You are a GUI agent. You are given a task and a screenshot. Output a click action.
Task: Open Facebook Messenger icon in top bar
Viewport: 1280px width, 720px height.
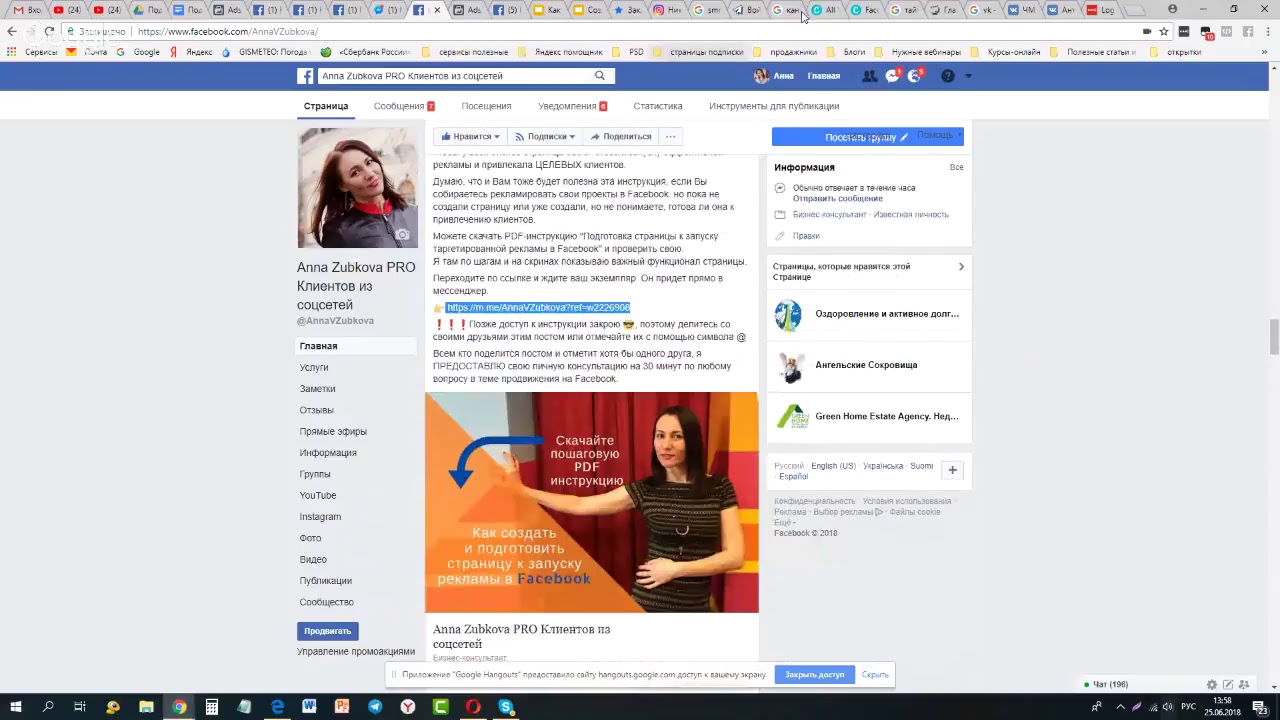click(x=892, y=76)
